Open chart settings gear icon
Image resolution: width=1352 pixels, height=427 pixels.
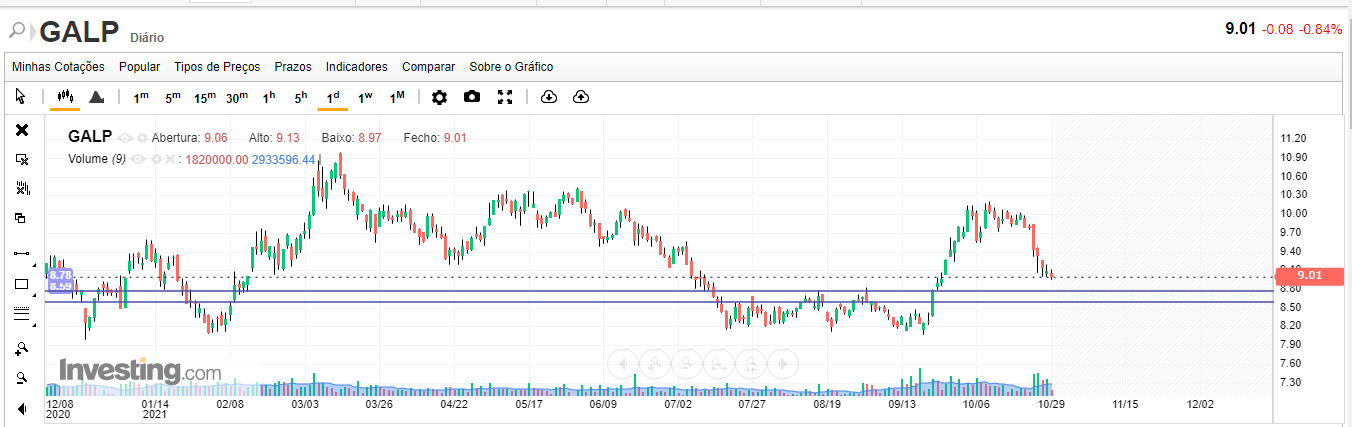coord(439,97)
